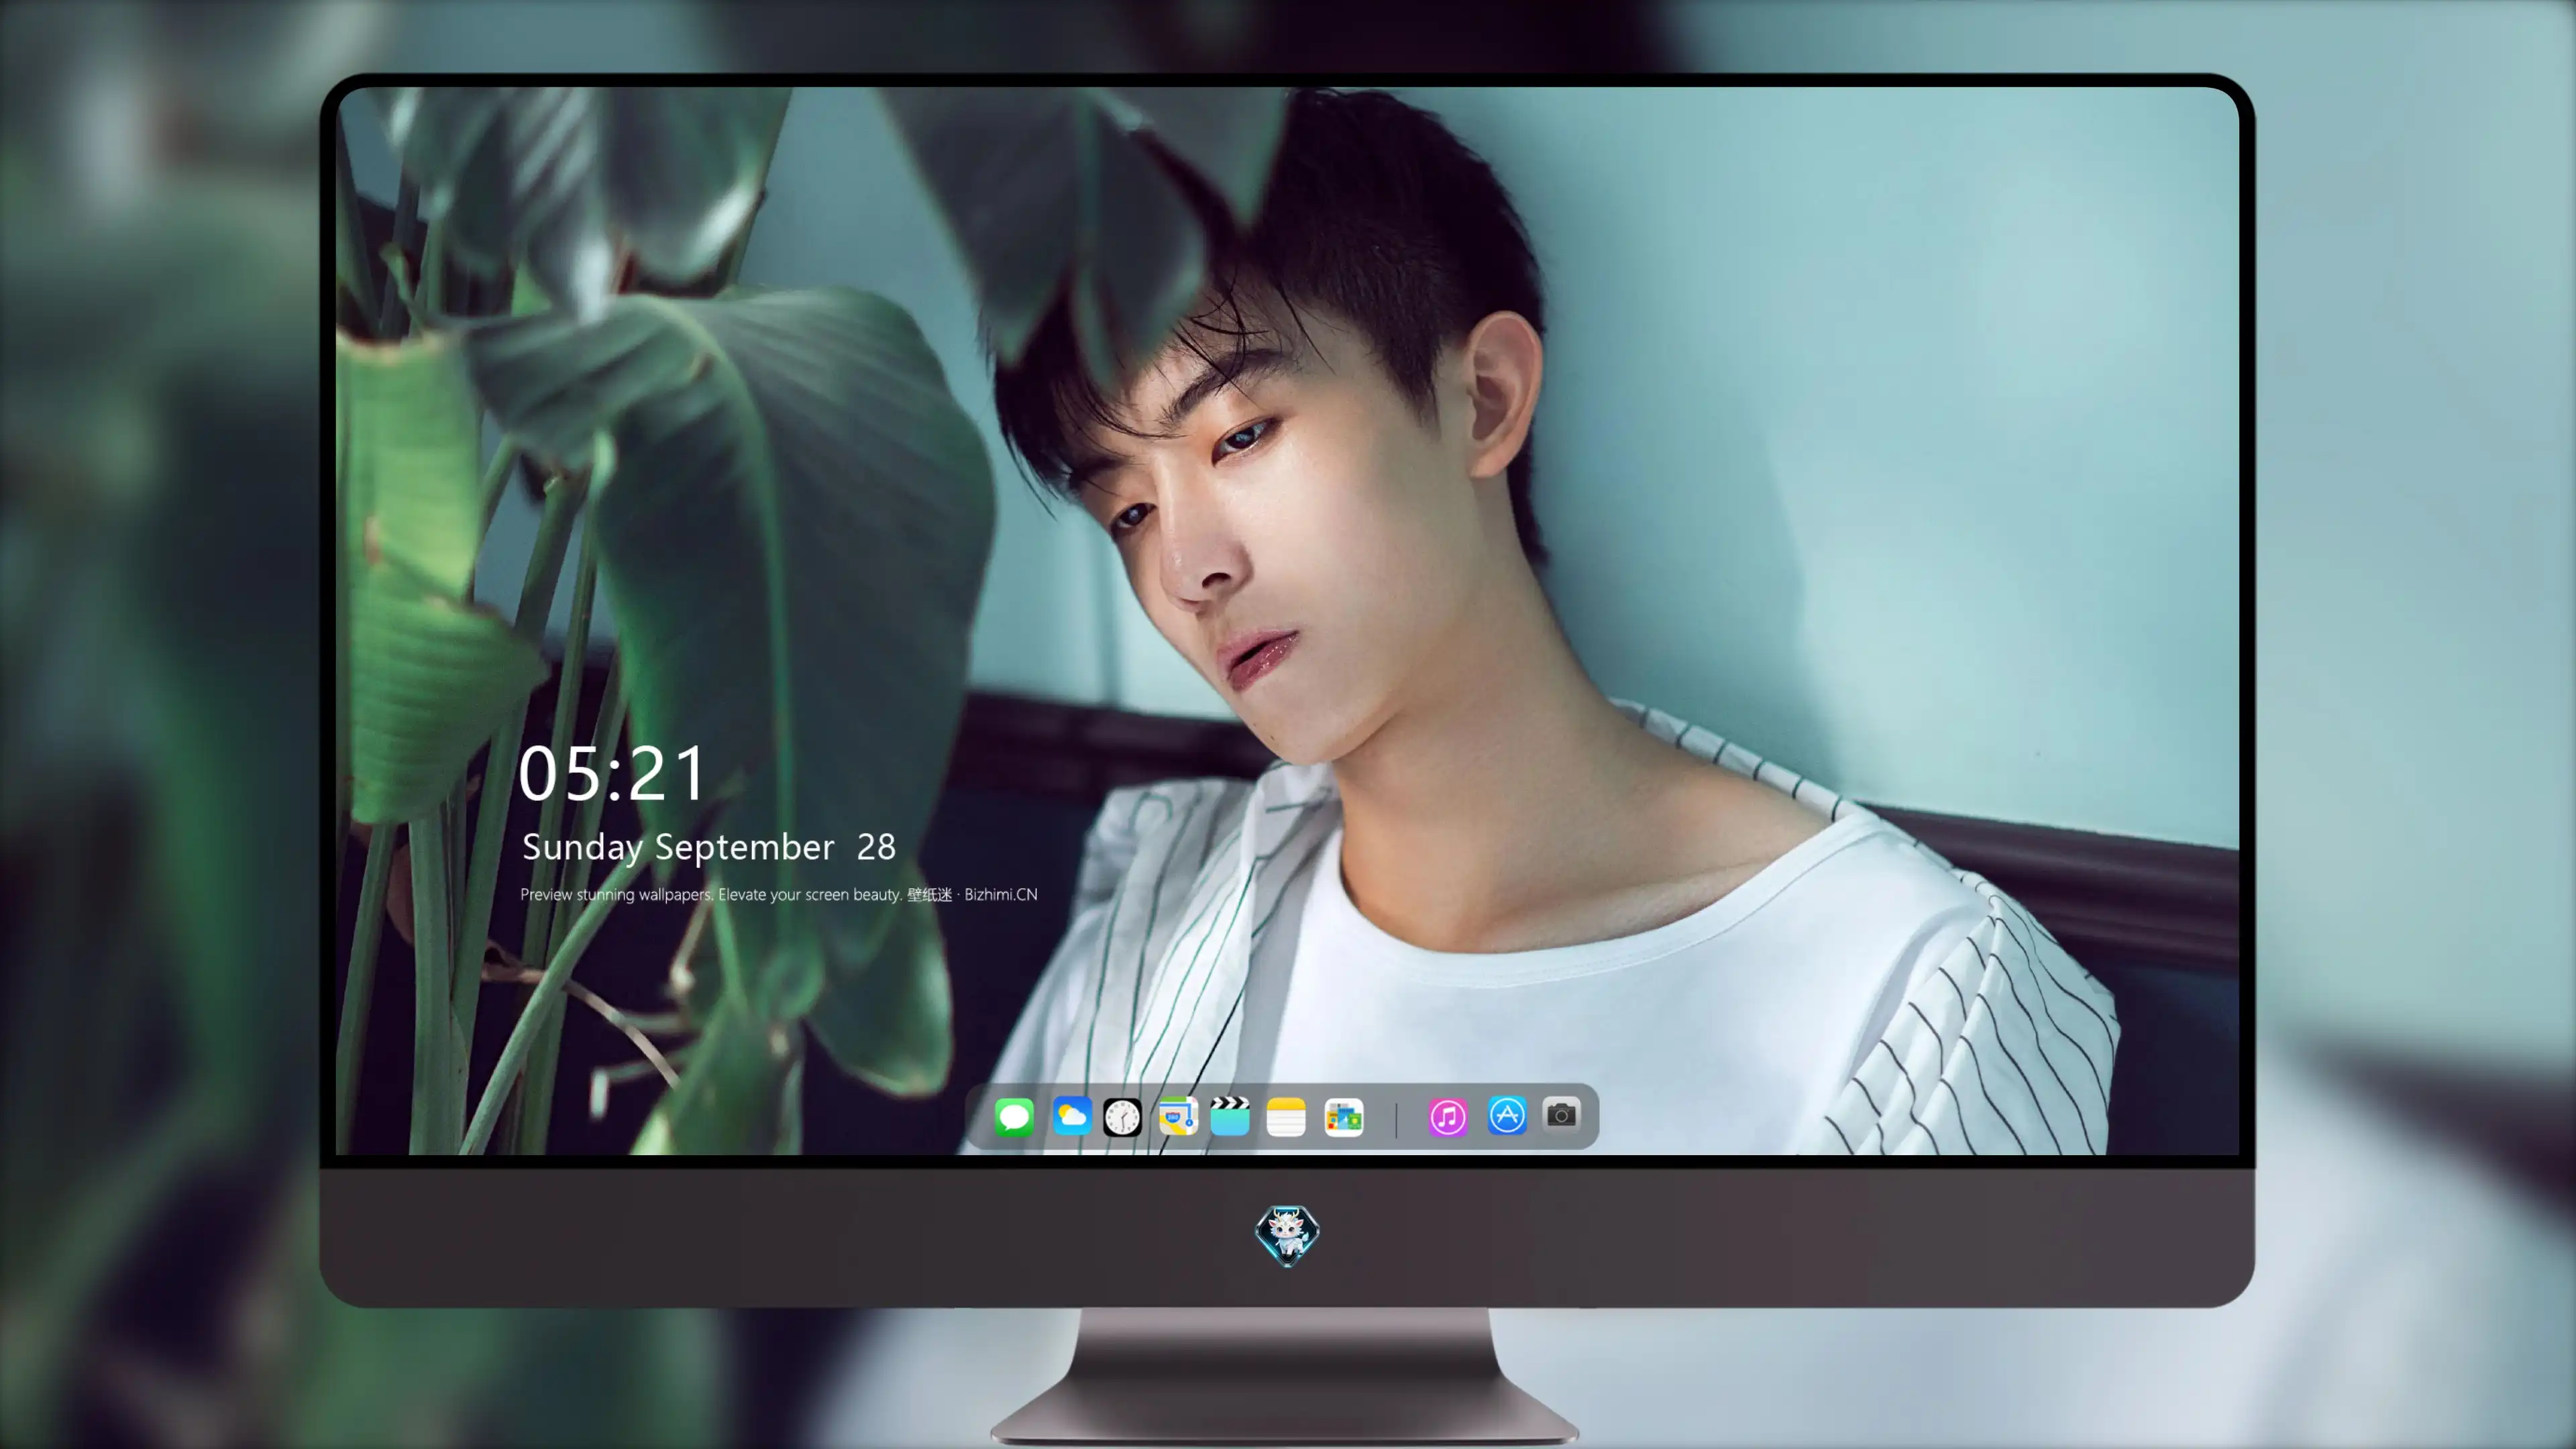Screen dimensions: 2576x1449
Task: Click the Bizhimi.CN site link text
Action: (1001, 894)
